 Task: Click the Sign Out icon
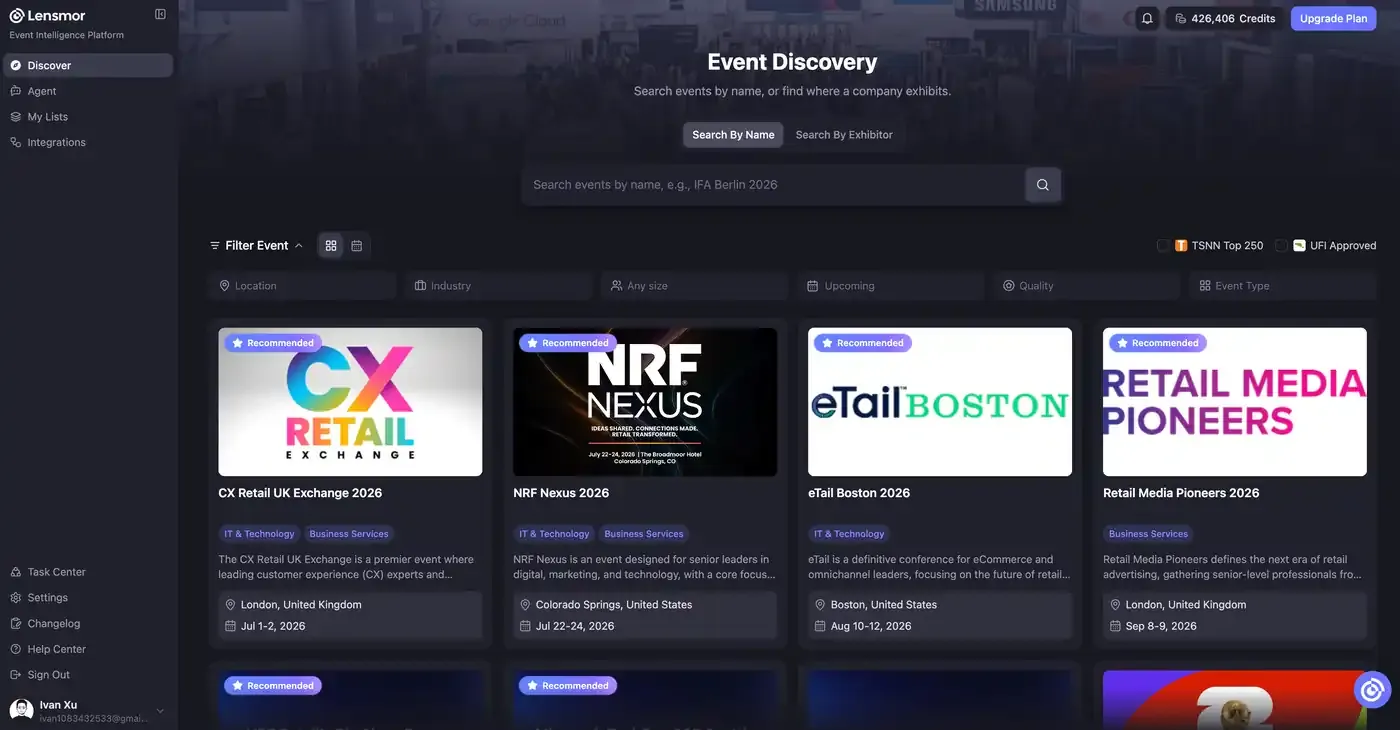pos(16,675)
